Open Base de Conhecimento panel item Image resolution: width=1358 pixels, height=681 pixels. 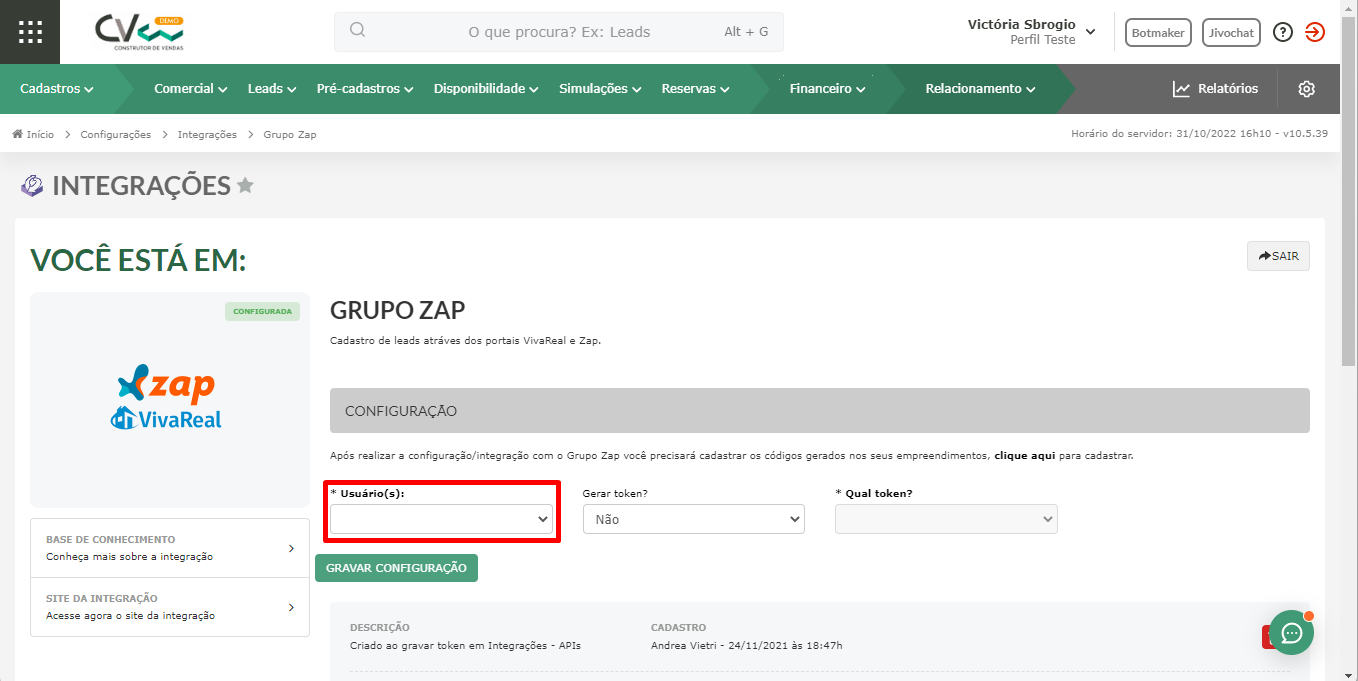[x=170, y=548]
